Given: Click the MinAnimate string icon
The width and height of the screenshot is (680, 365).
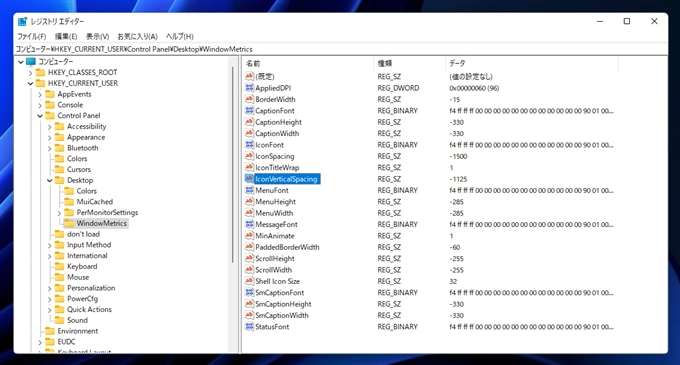Looking at the screenshot, I should [249, 235].
